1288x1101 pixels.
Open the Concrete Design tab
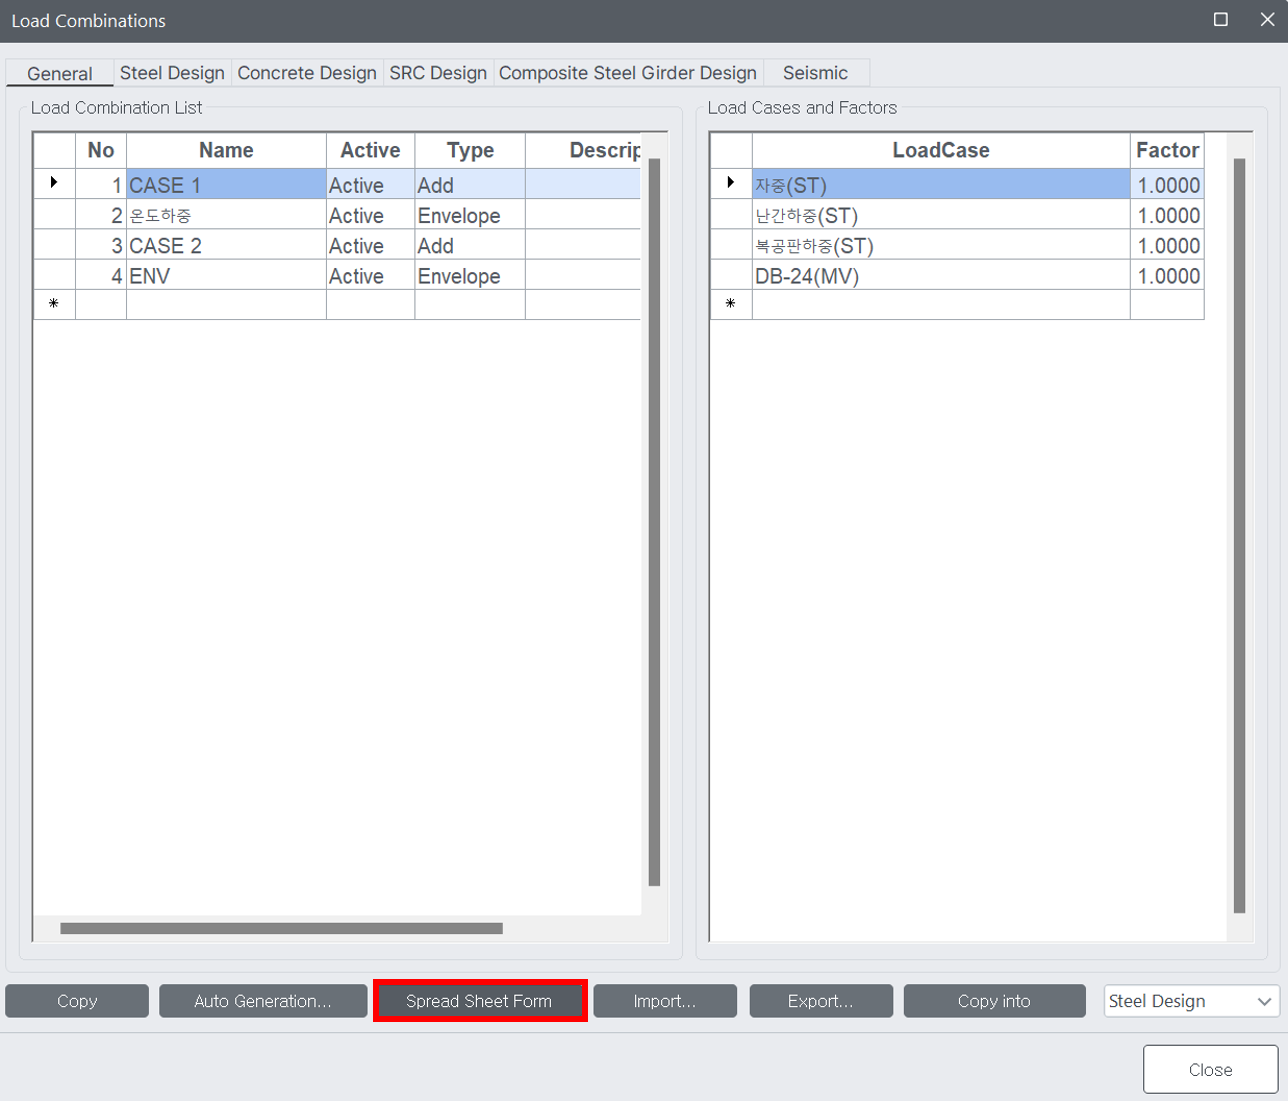(x=307, y=73)
